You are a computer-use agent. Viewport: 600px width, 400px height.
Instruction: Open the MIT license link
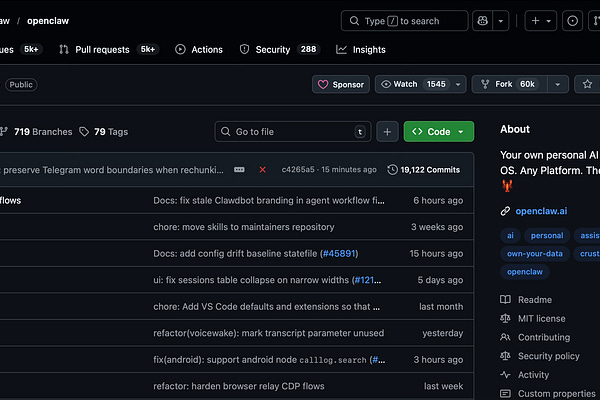pyautogui.click(x=541, y=318)
